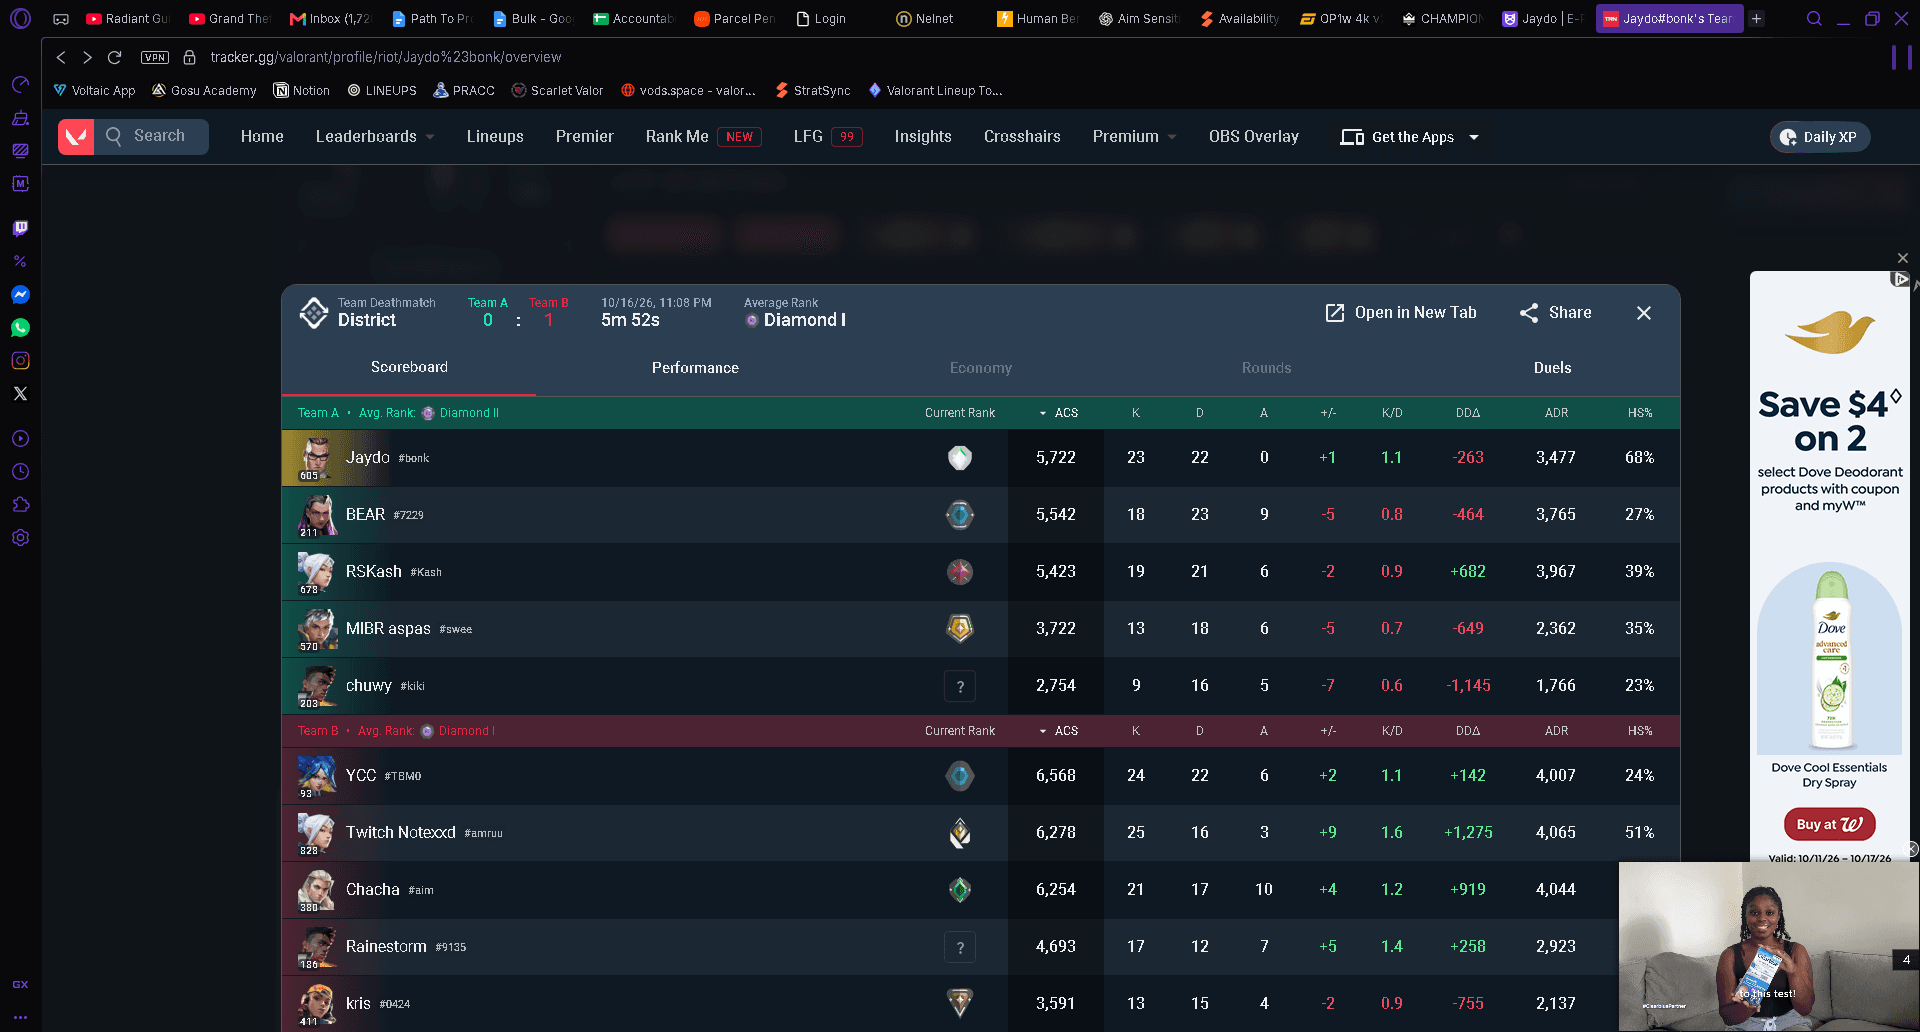Click chuwy's unknown rank question mark
1920x1032 pixels.
tap(960, 686)
